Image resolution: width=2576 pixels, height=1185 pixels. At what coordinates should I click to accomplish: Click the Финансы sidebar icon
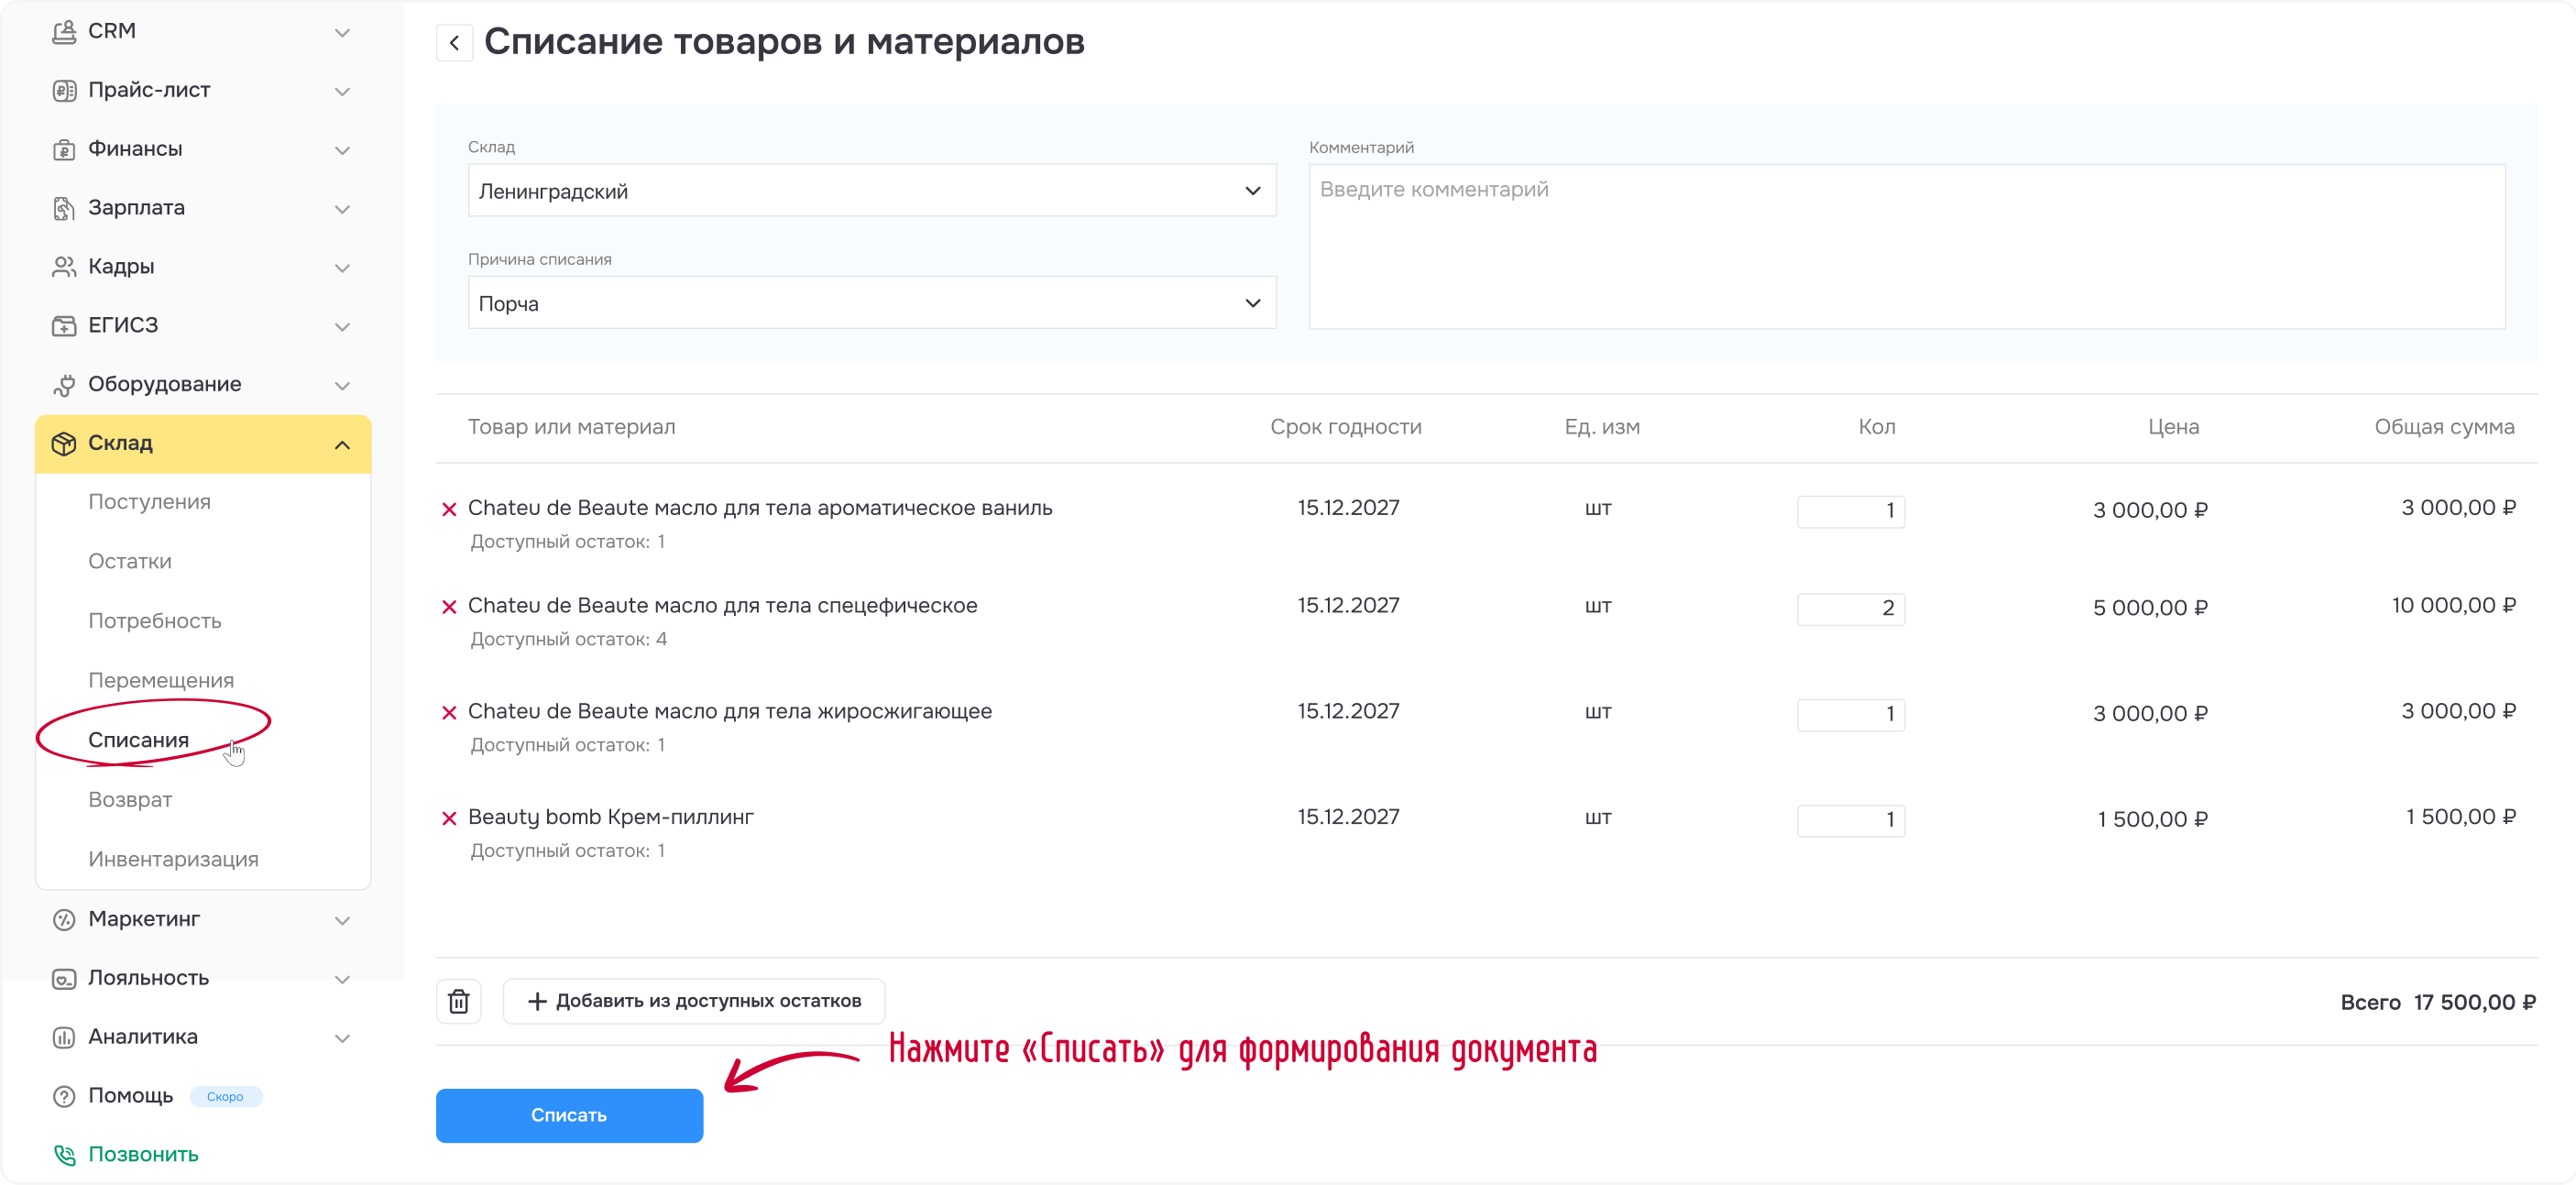[x=64, y=150]
